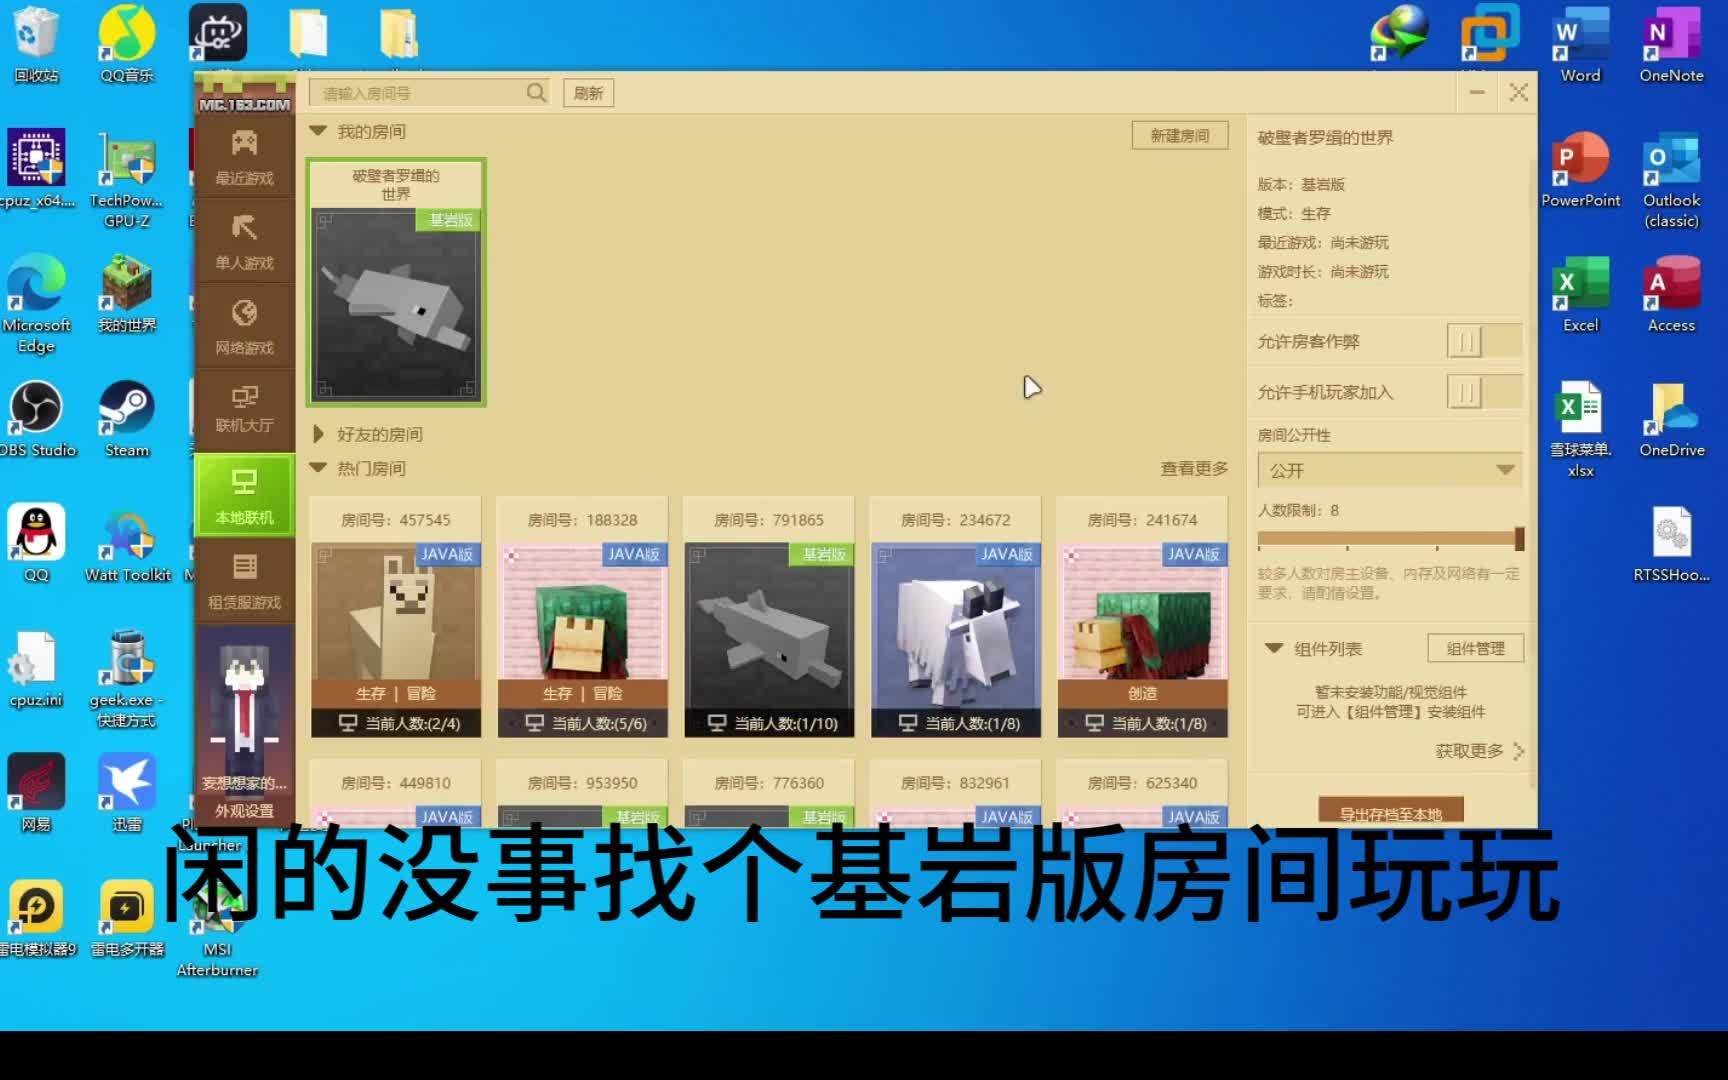Viewport: 1728px width, 1080px height.
Task: Expand the 好友的房间 section
Action: (x=318, y=434)
